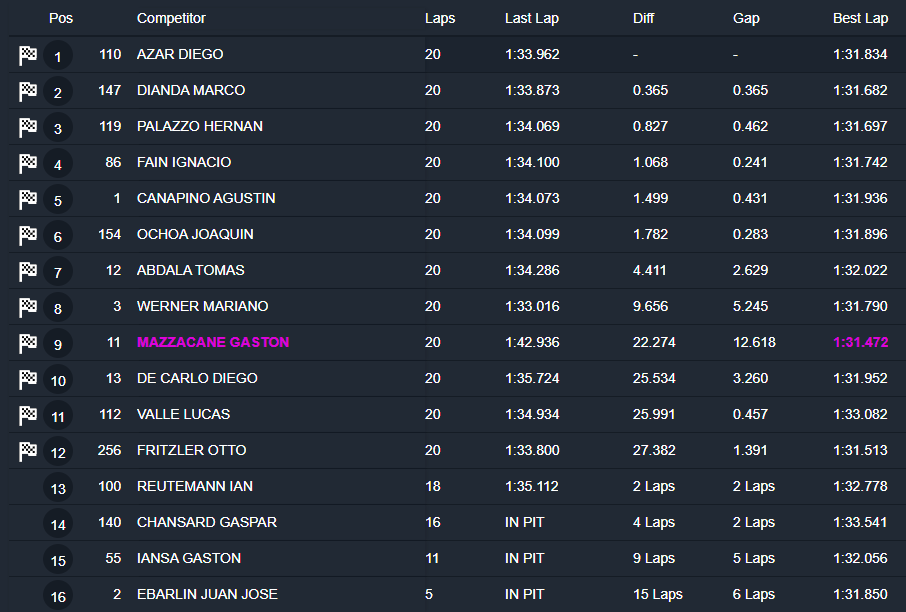Image resolution: width=906 pixels, height=612 pixels.
Task: Click position circle 16 for EBARLIN JUAN JOSE
Action: (58, 596)
